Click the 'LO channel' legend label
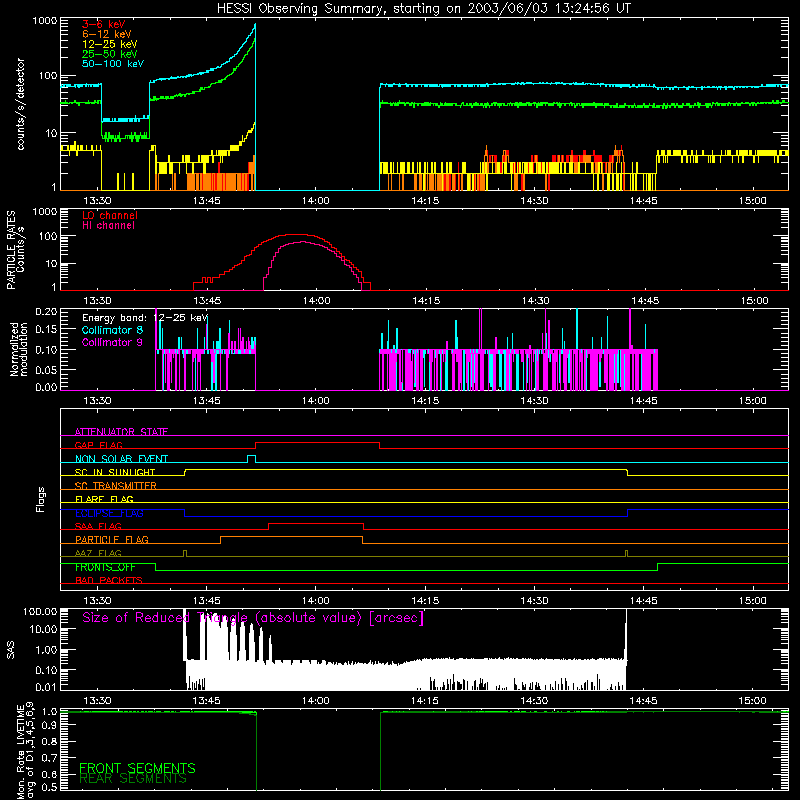Viewport: 800px width, 800px height. 110,215
